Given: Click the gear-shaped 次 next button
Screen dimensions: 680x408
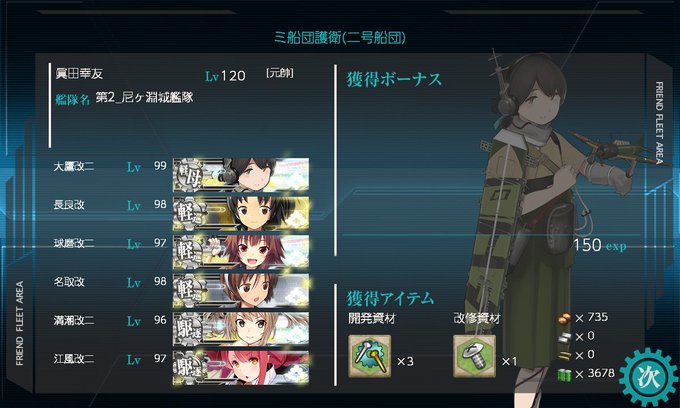Looking at the screenshot, I should point(648,377).
